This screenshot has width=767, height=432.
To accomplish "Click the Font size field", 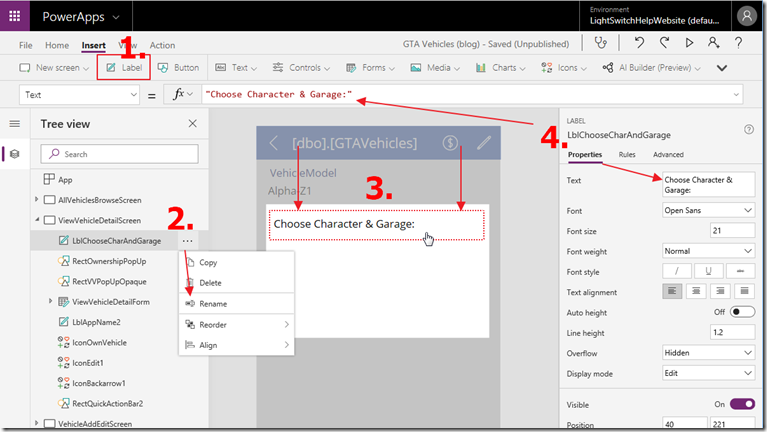I will [732, 230].
